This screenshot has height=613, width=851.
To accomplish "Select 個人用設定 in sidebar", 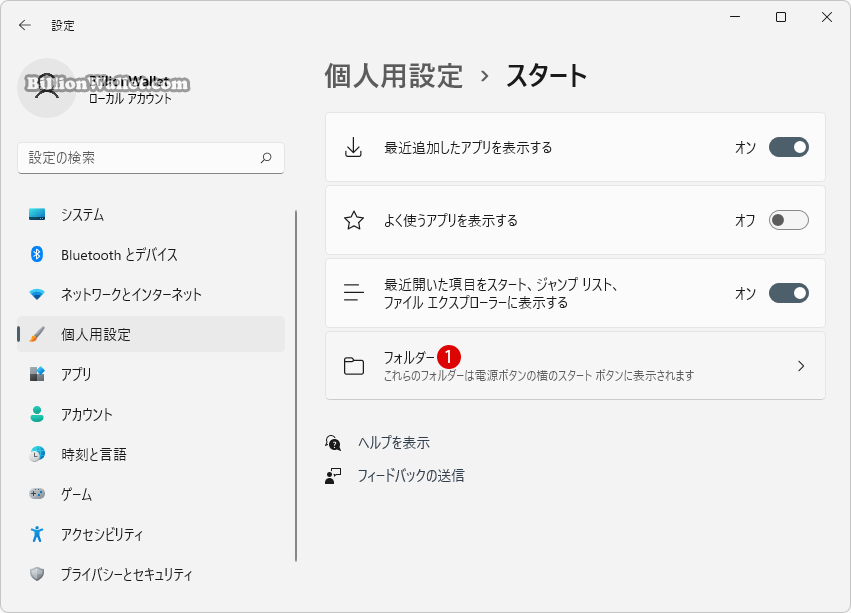I will [151, 334].
